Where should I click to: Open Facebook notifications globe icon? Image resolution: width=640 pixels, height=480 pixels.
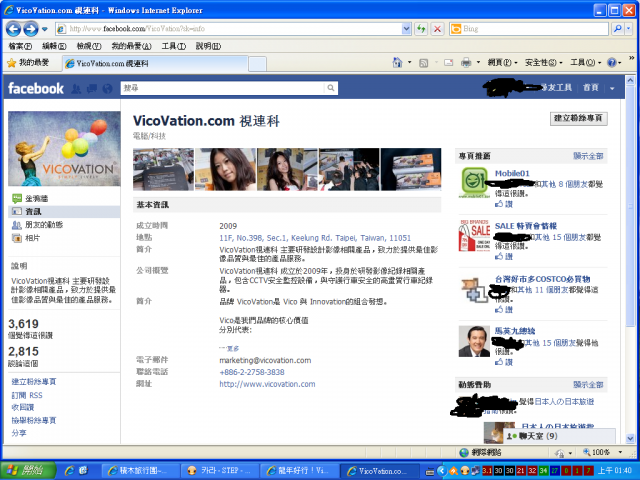coord(107,89)
